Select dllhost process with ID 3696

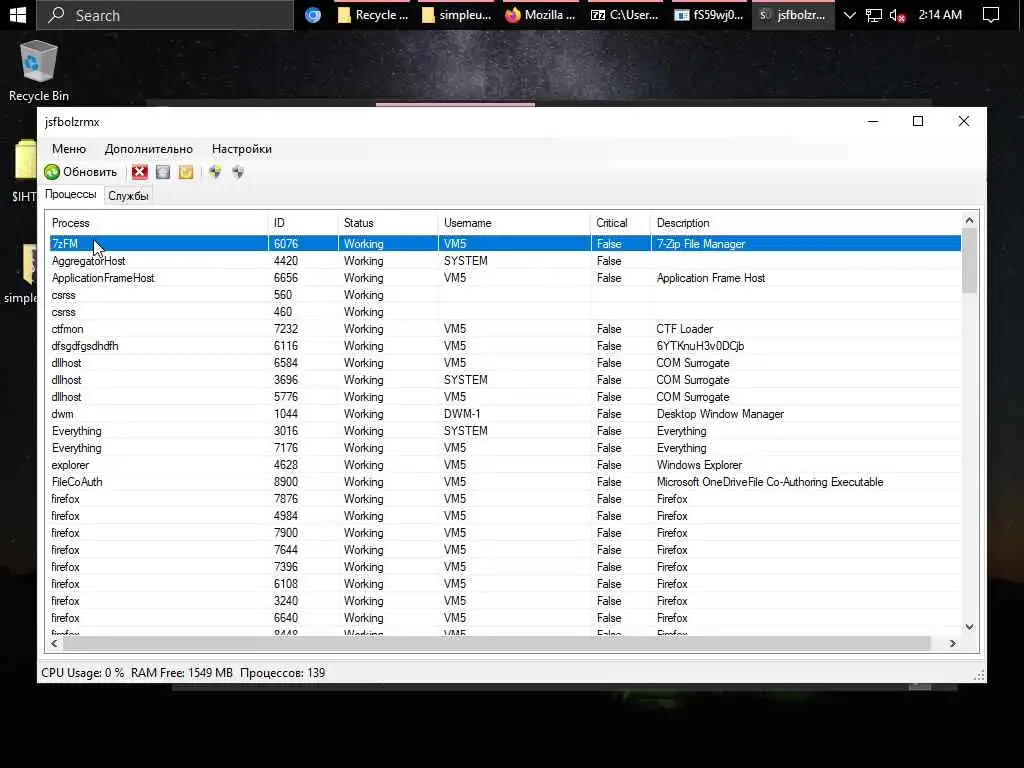505,379
